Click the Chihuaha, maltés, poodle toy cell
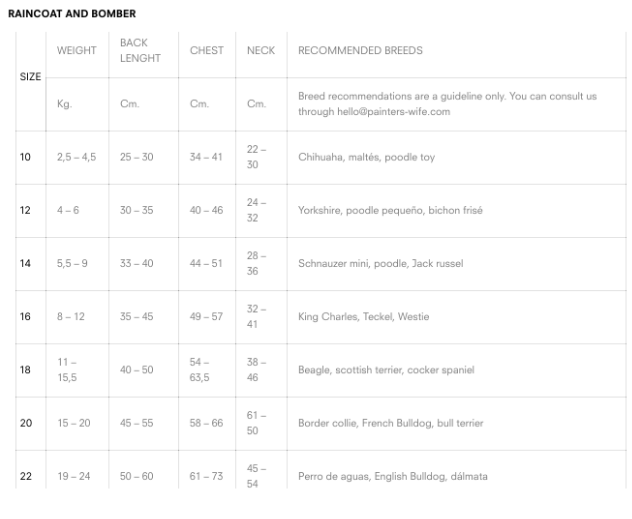This screenshot has height=519, width=632. point(366,157)
